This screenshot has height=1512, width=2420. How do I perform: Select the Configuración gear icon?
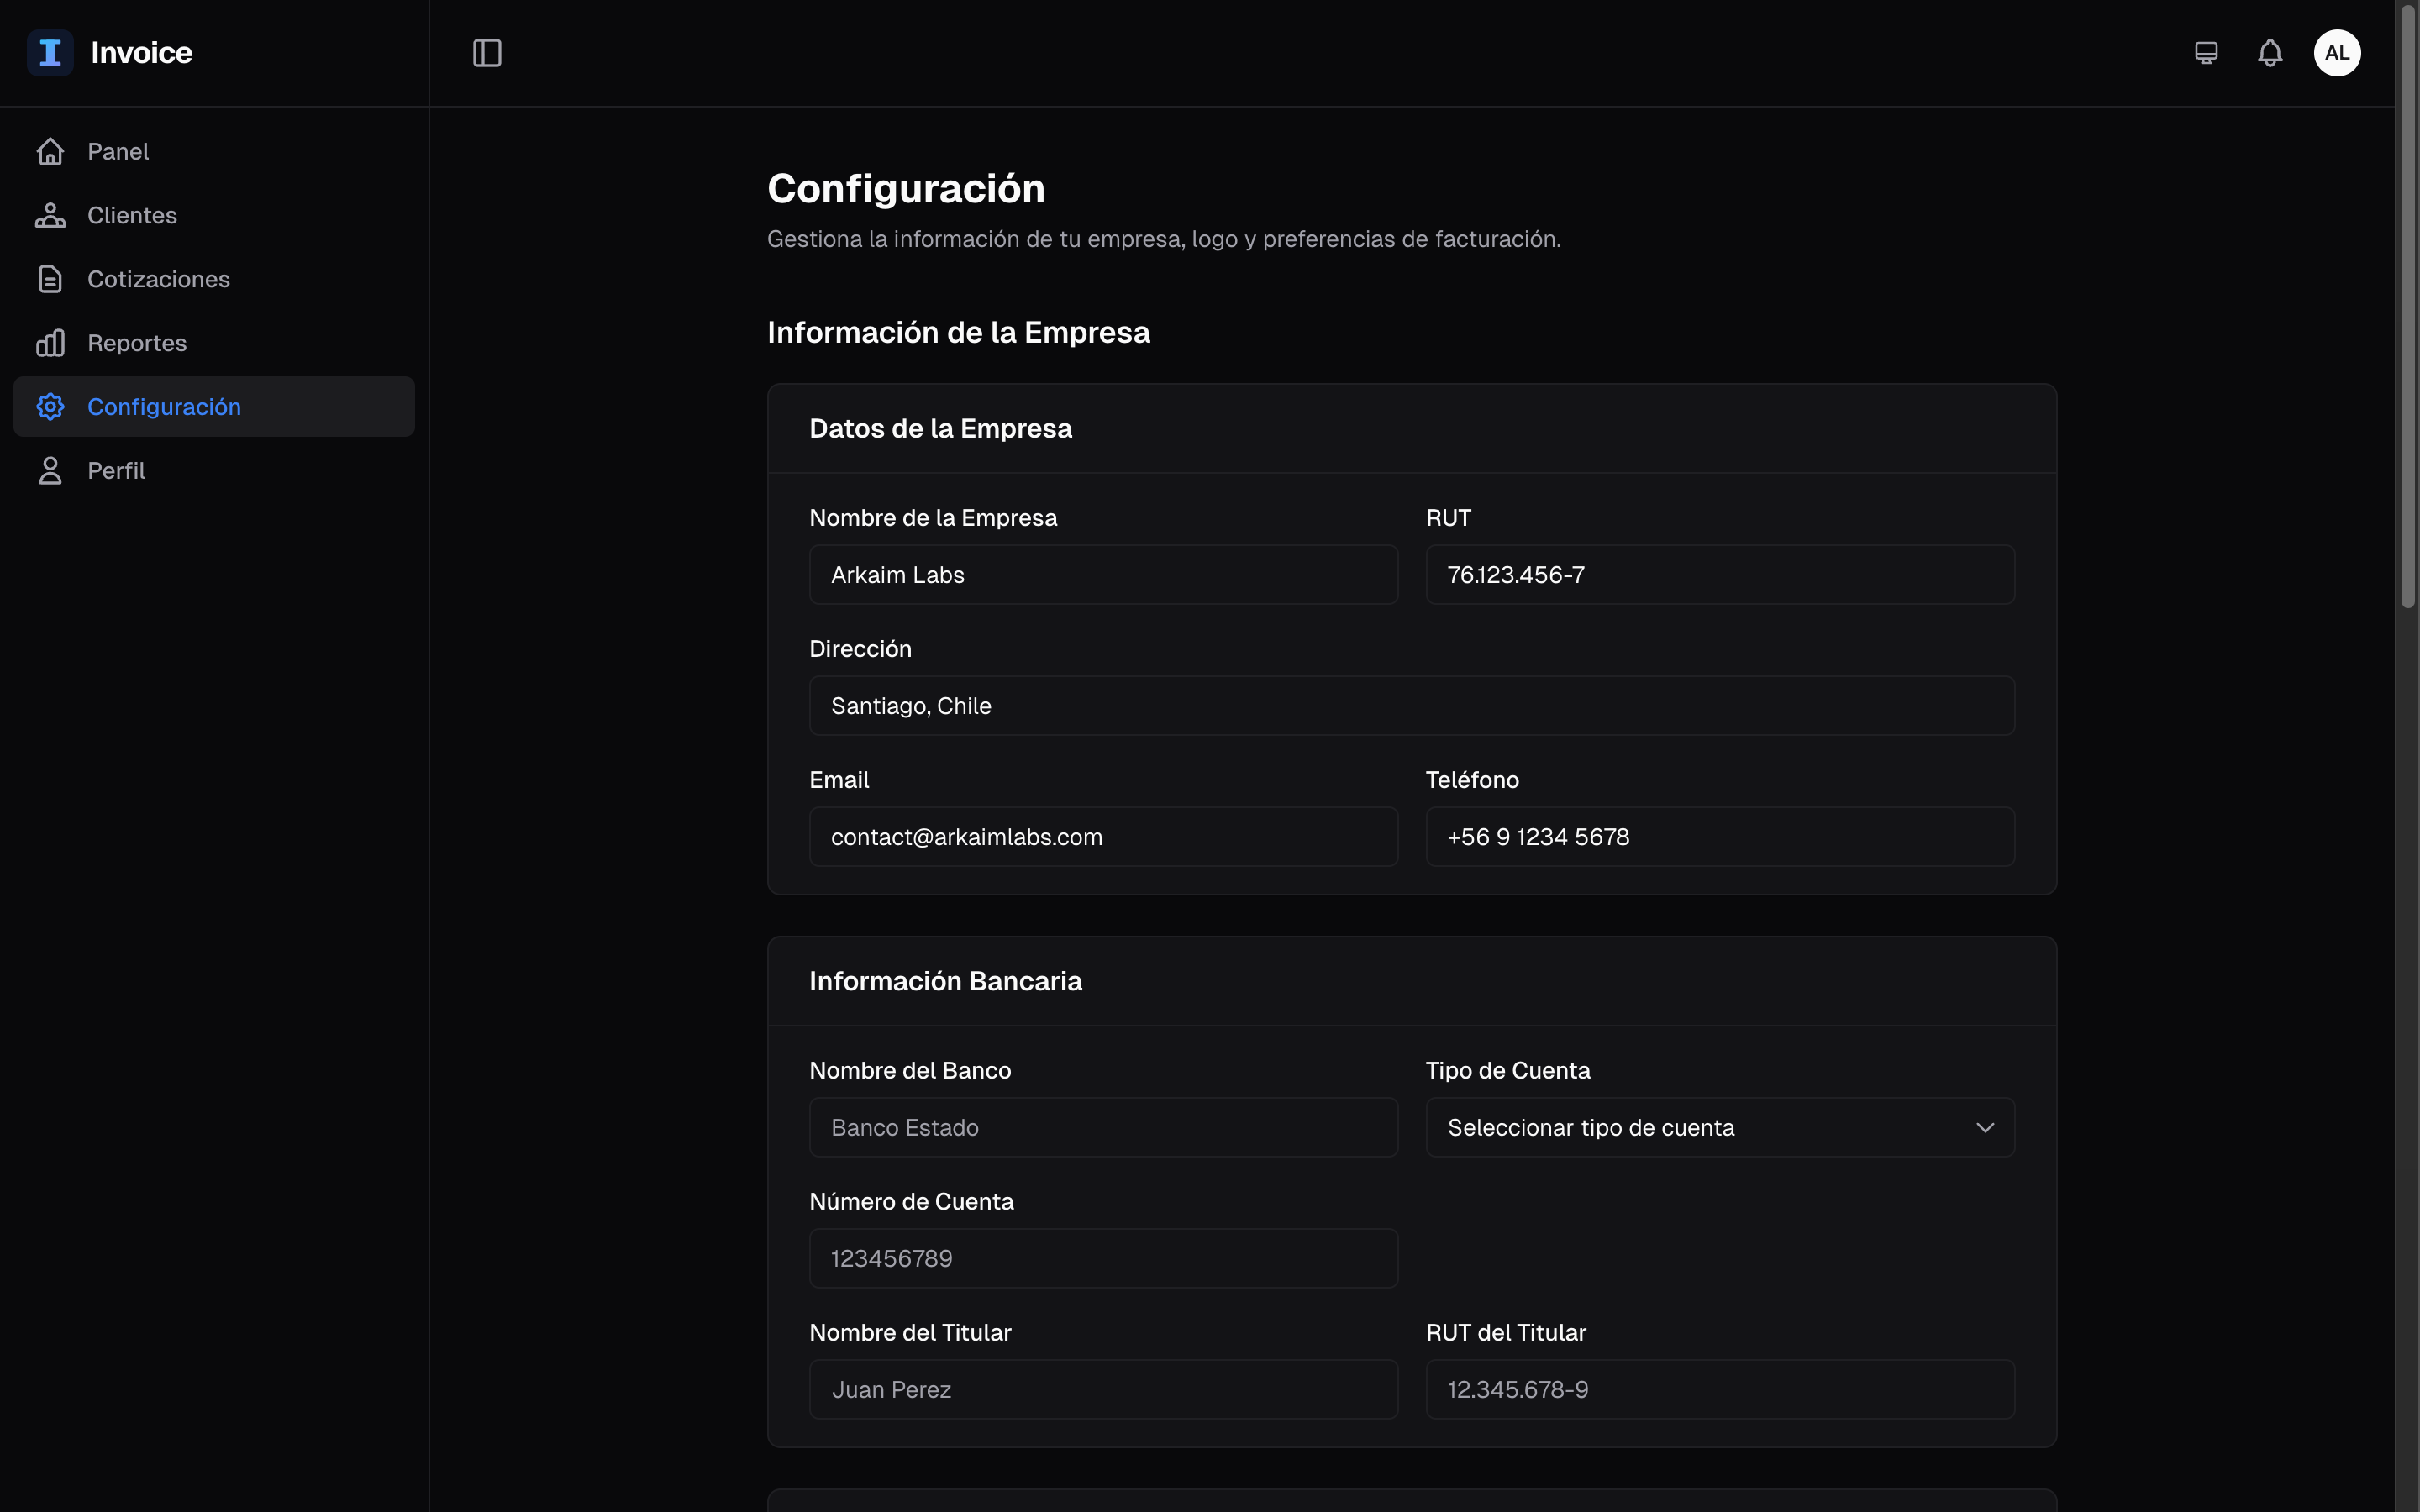(x=51, y=406)
